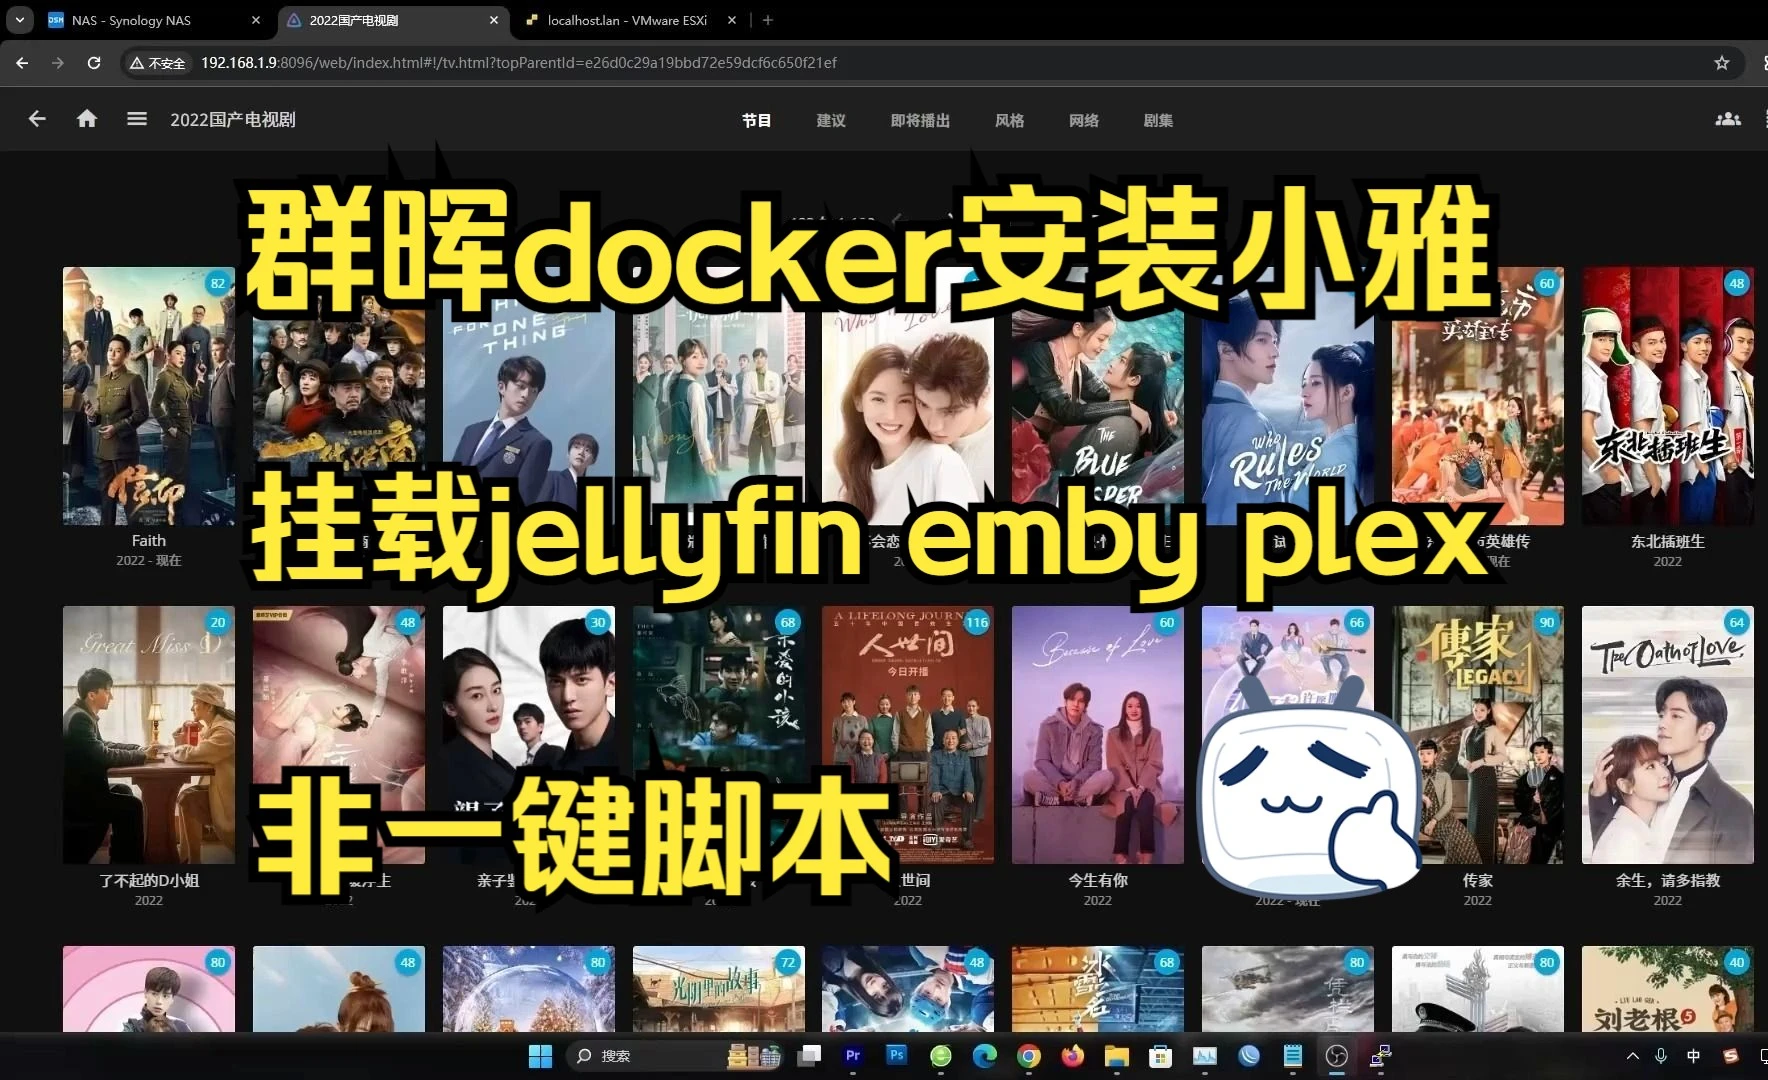Open the 今生有你 poster

[x=1098, y=735]
